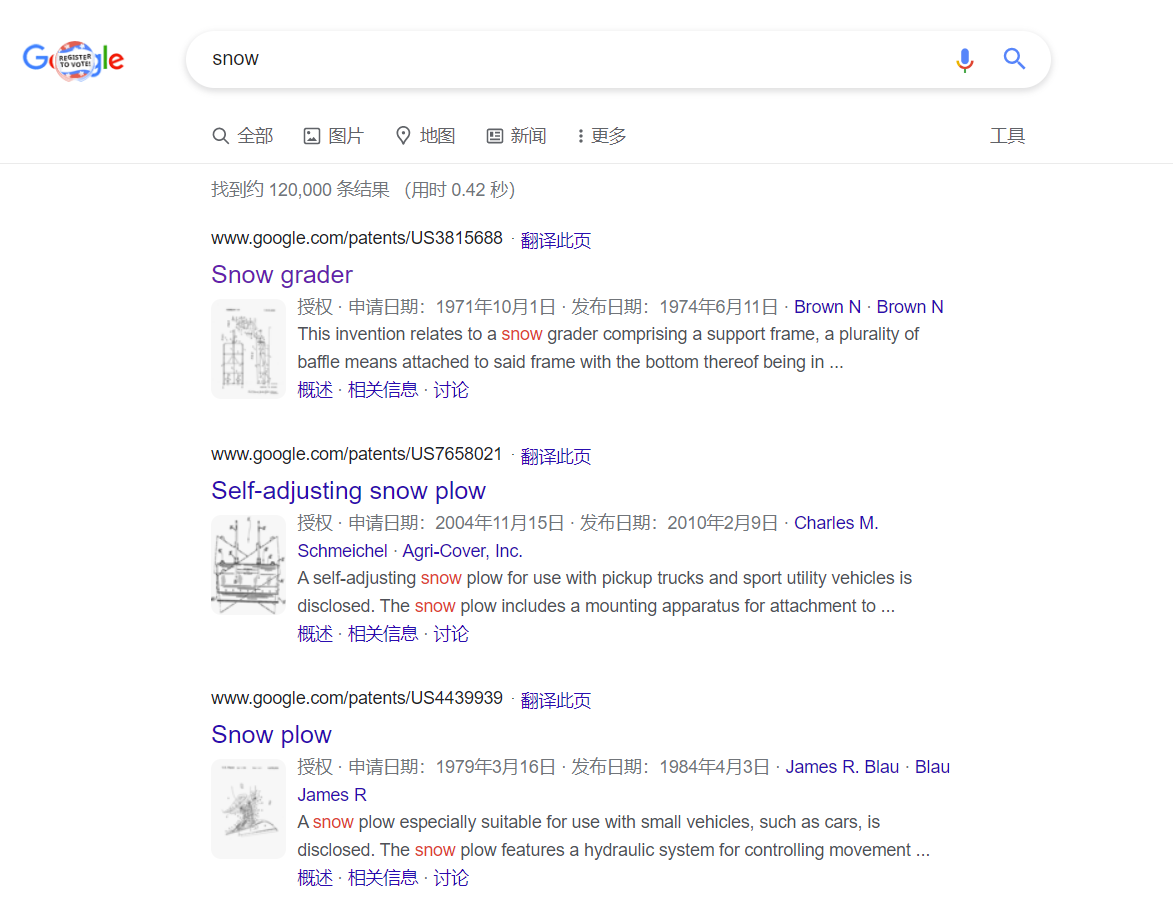Viewport: 1173px width, 898px height.
Task: Select the 全部 tab
Action: pos(243,136)
